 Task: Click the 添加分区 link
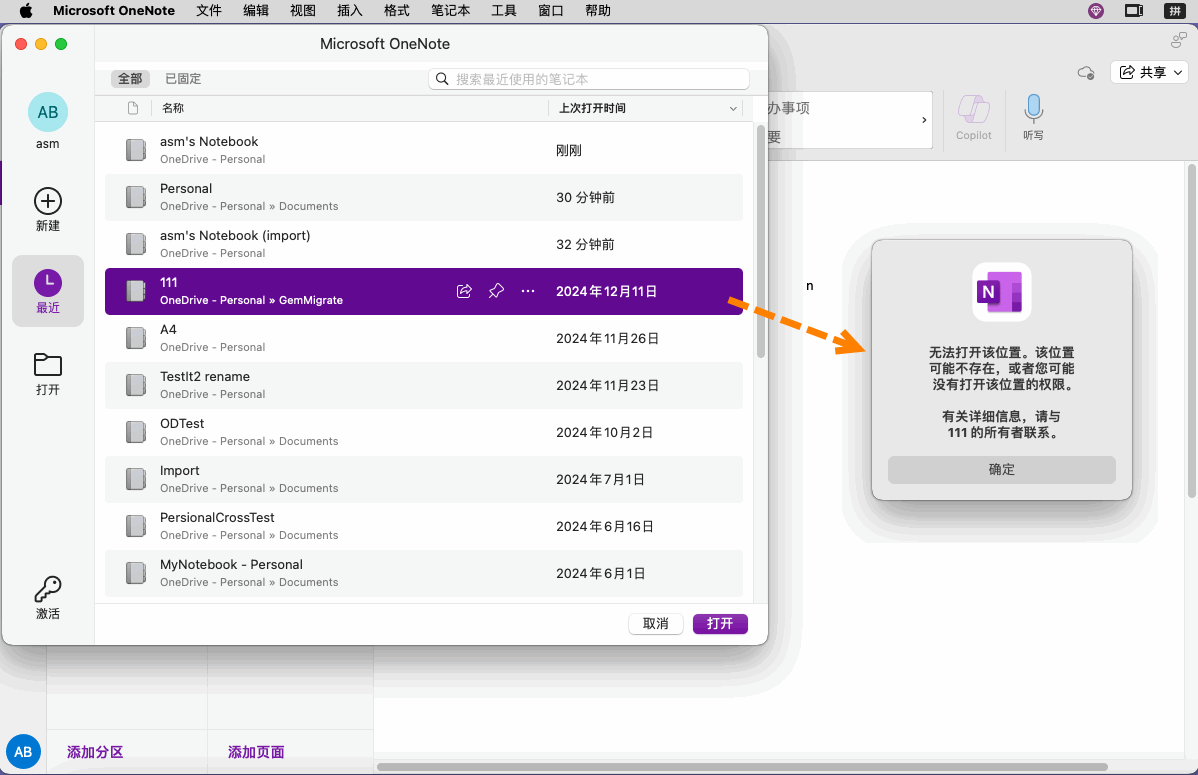95,752
